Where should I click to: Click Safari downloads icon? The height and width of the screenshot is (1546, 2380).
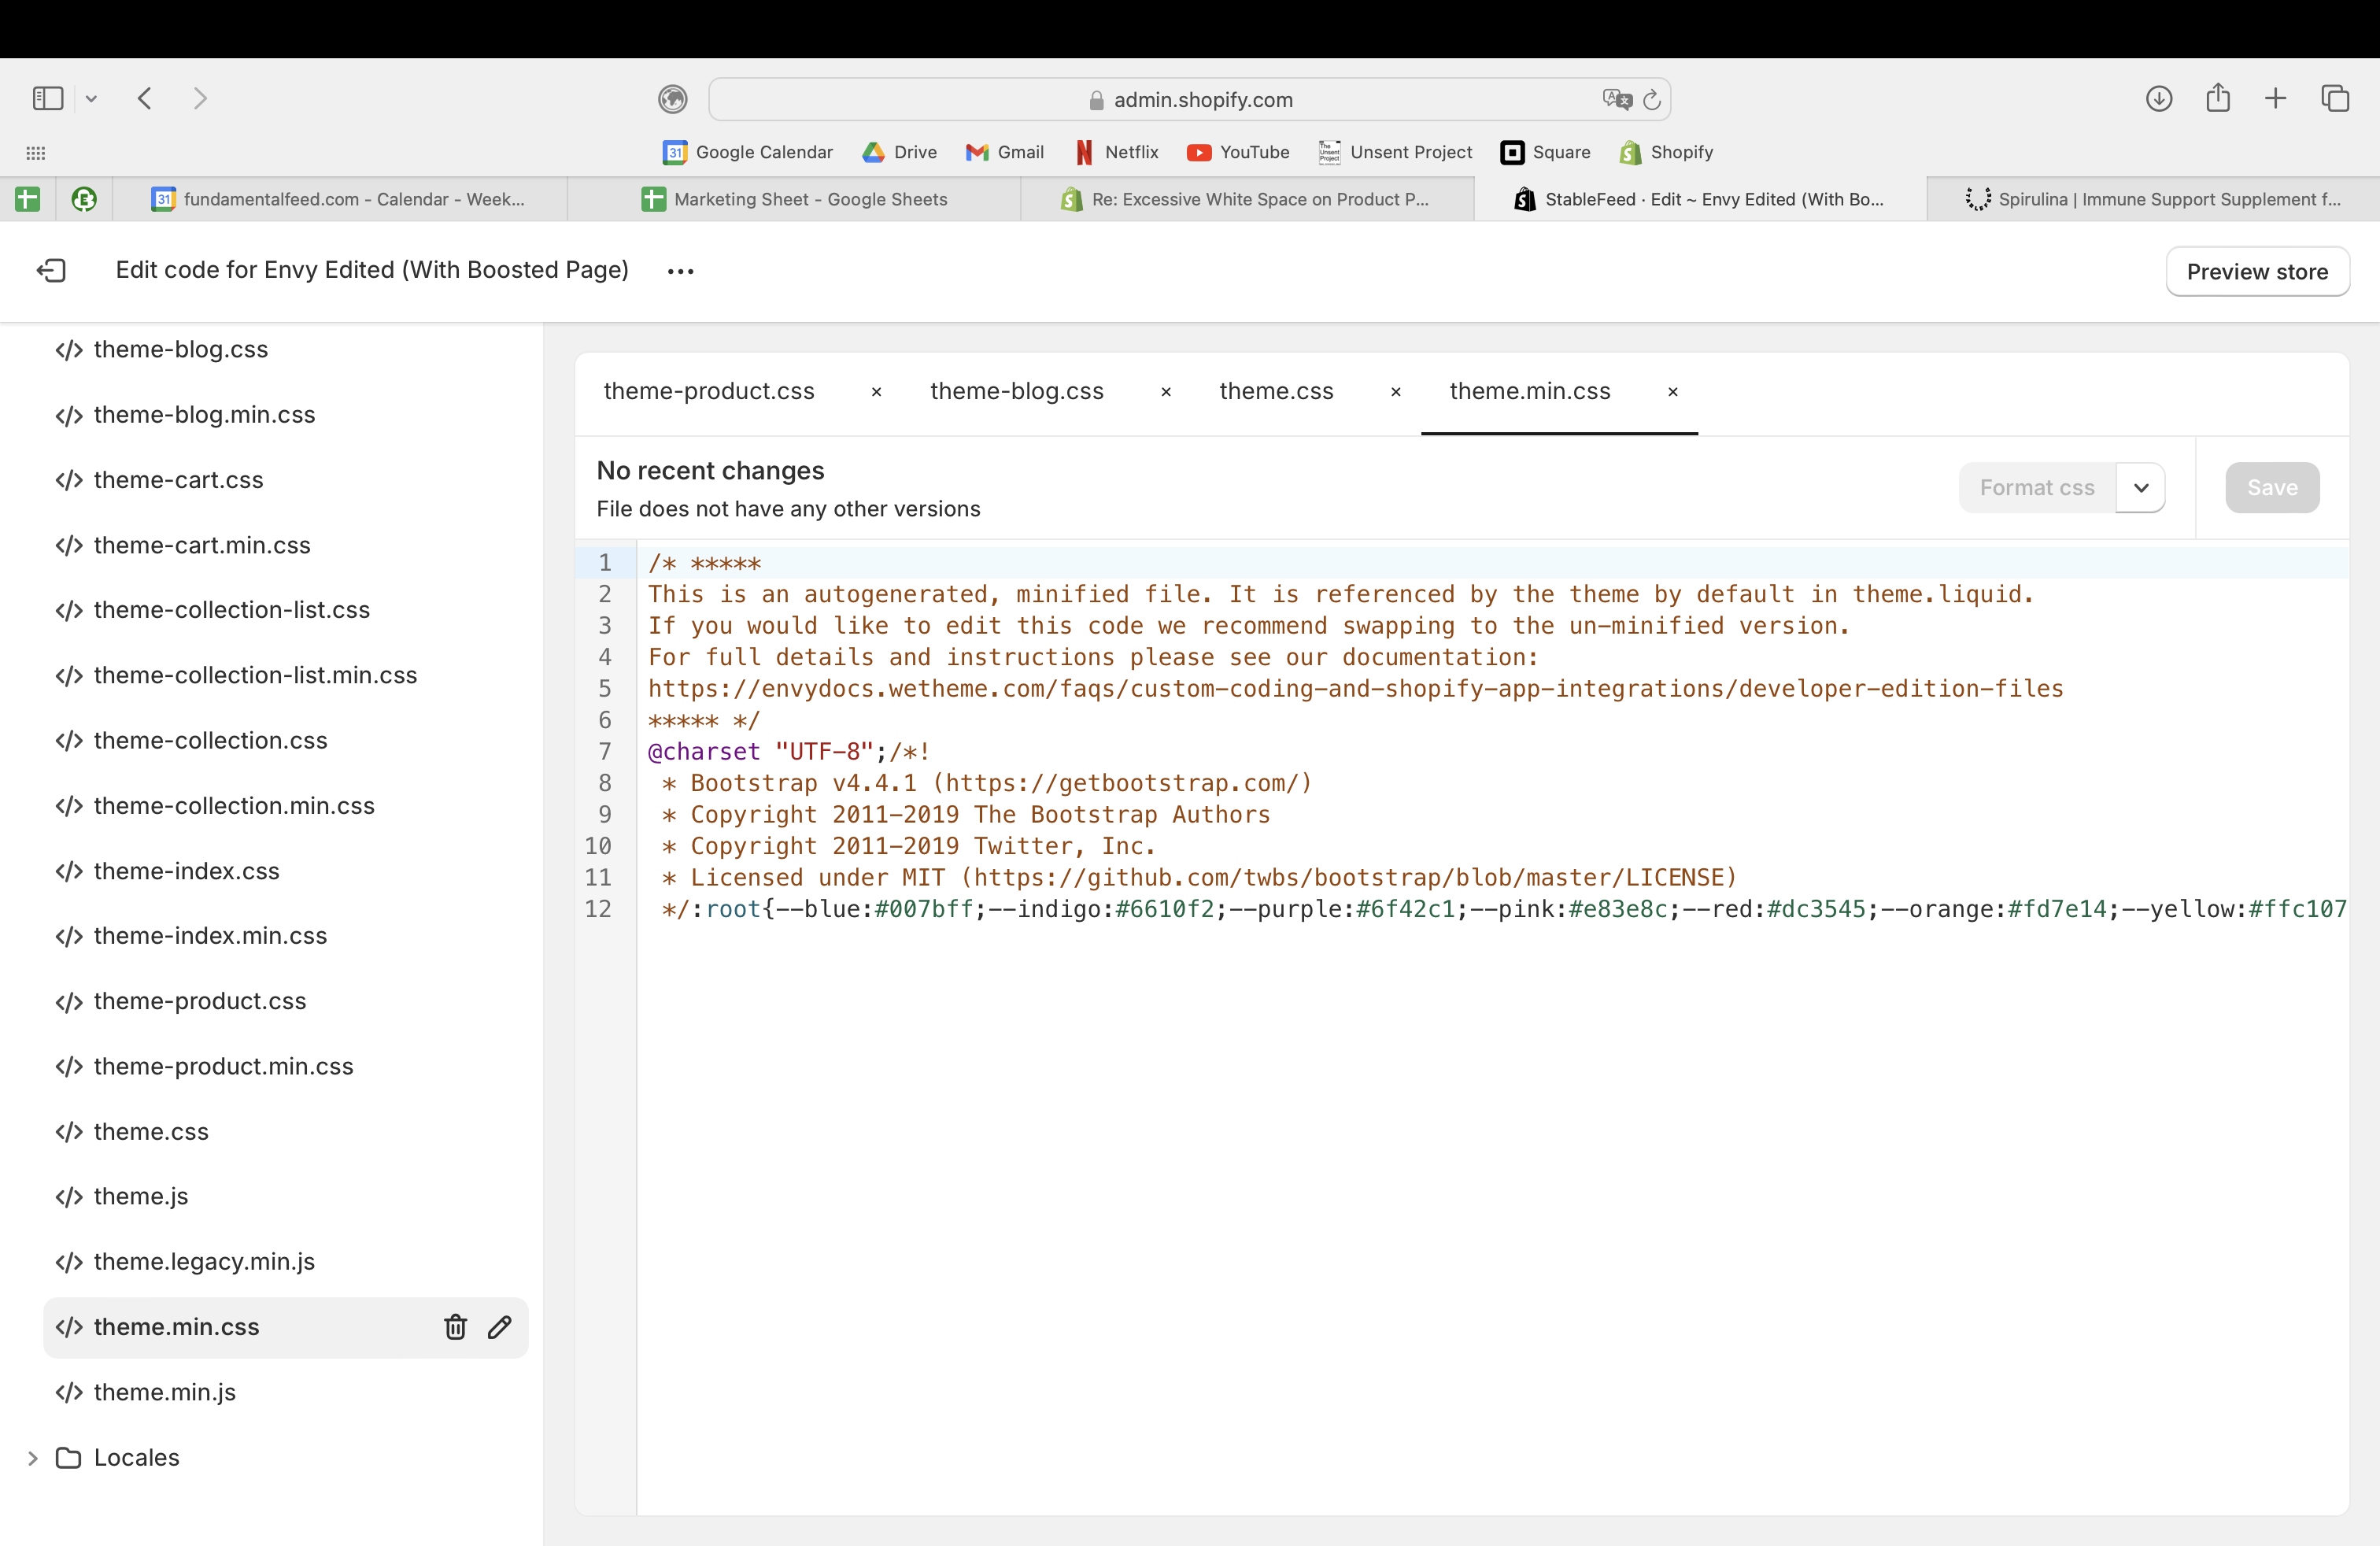(x=2158, y=98)
